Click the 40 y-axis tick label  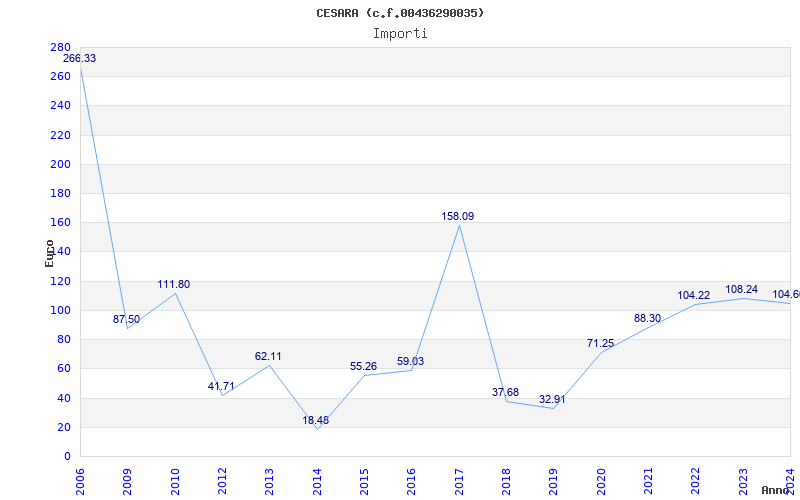63,398
